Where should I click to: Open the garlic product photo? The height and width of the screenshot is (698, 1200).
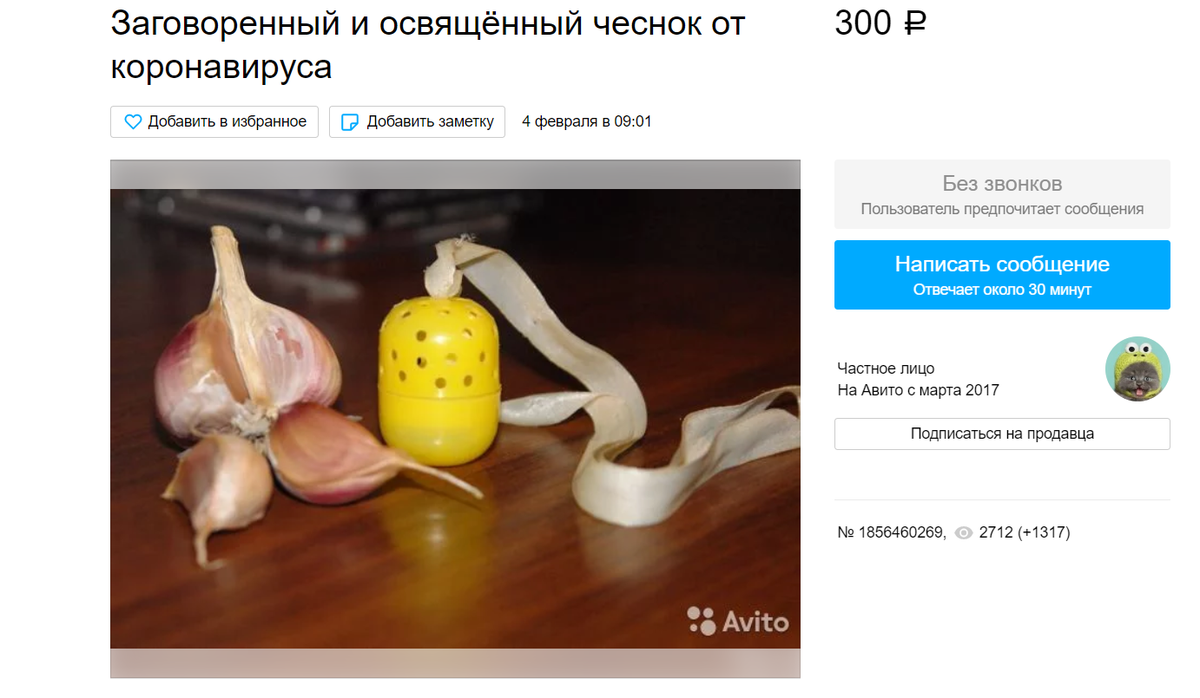[x=455, y=418]
